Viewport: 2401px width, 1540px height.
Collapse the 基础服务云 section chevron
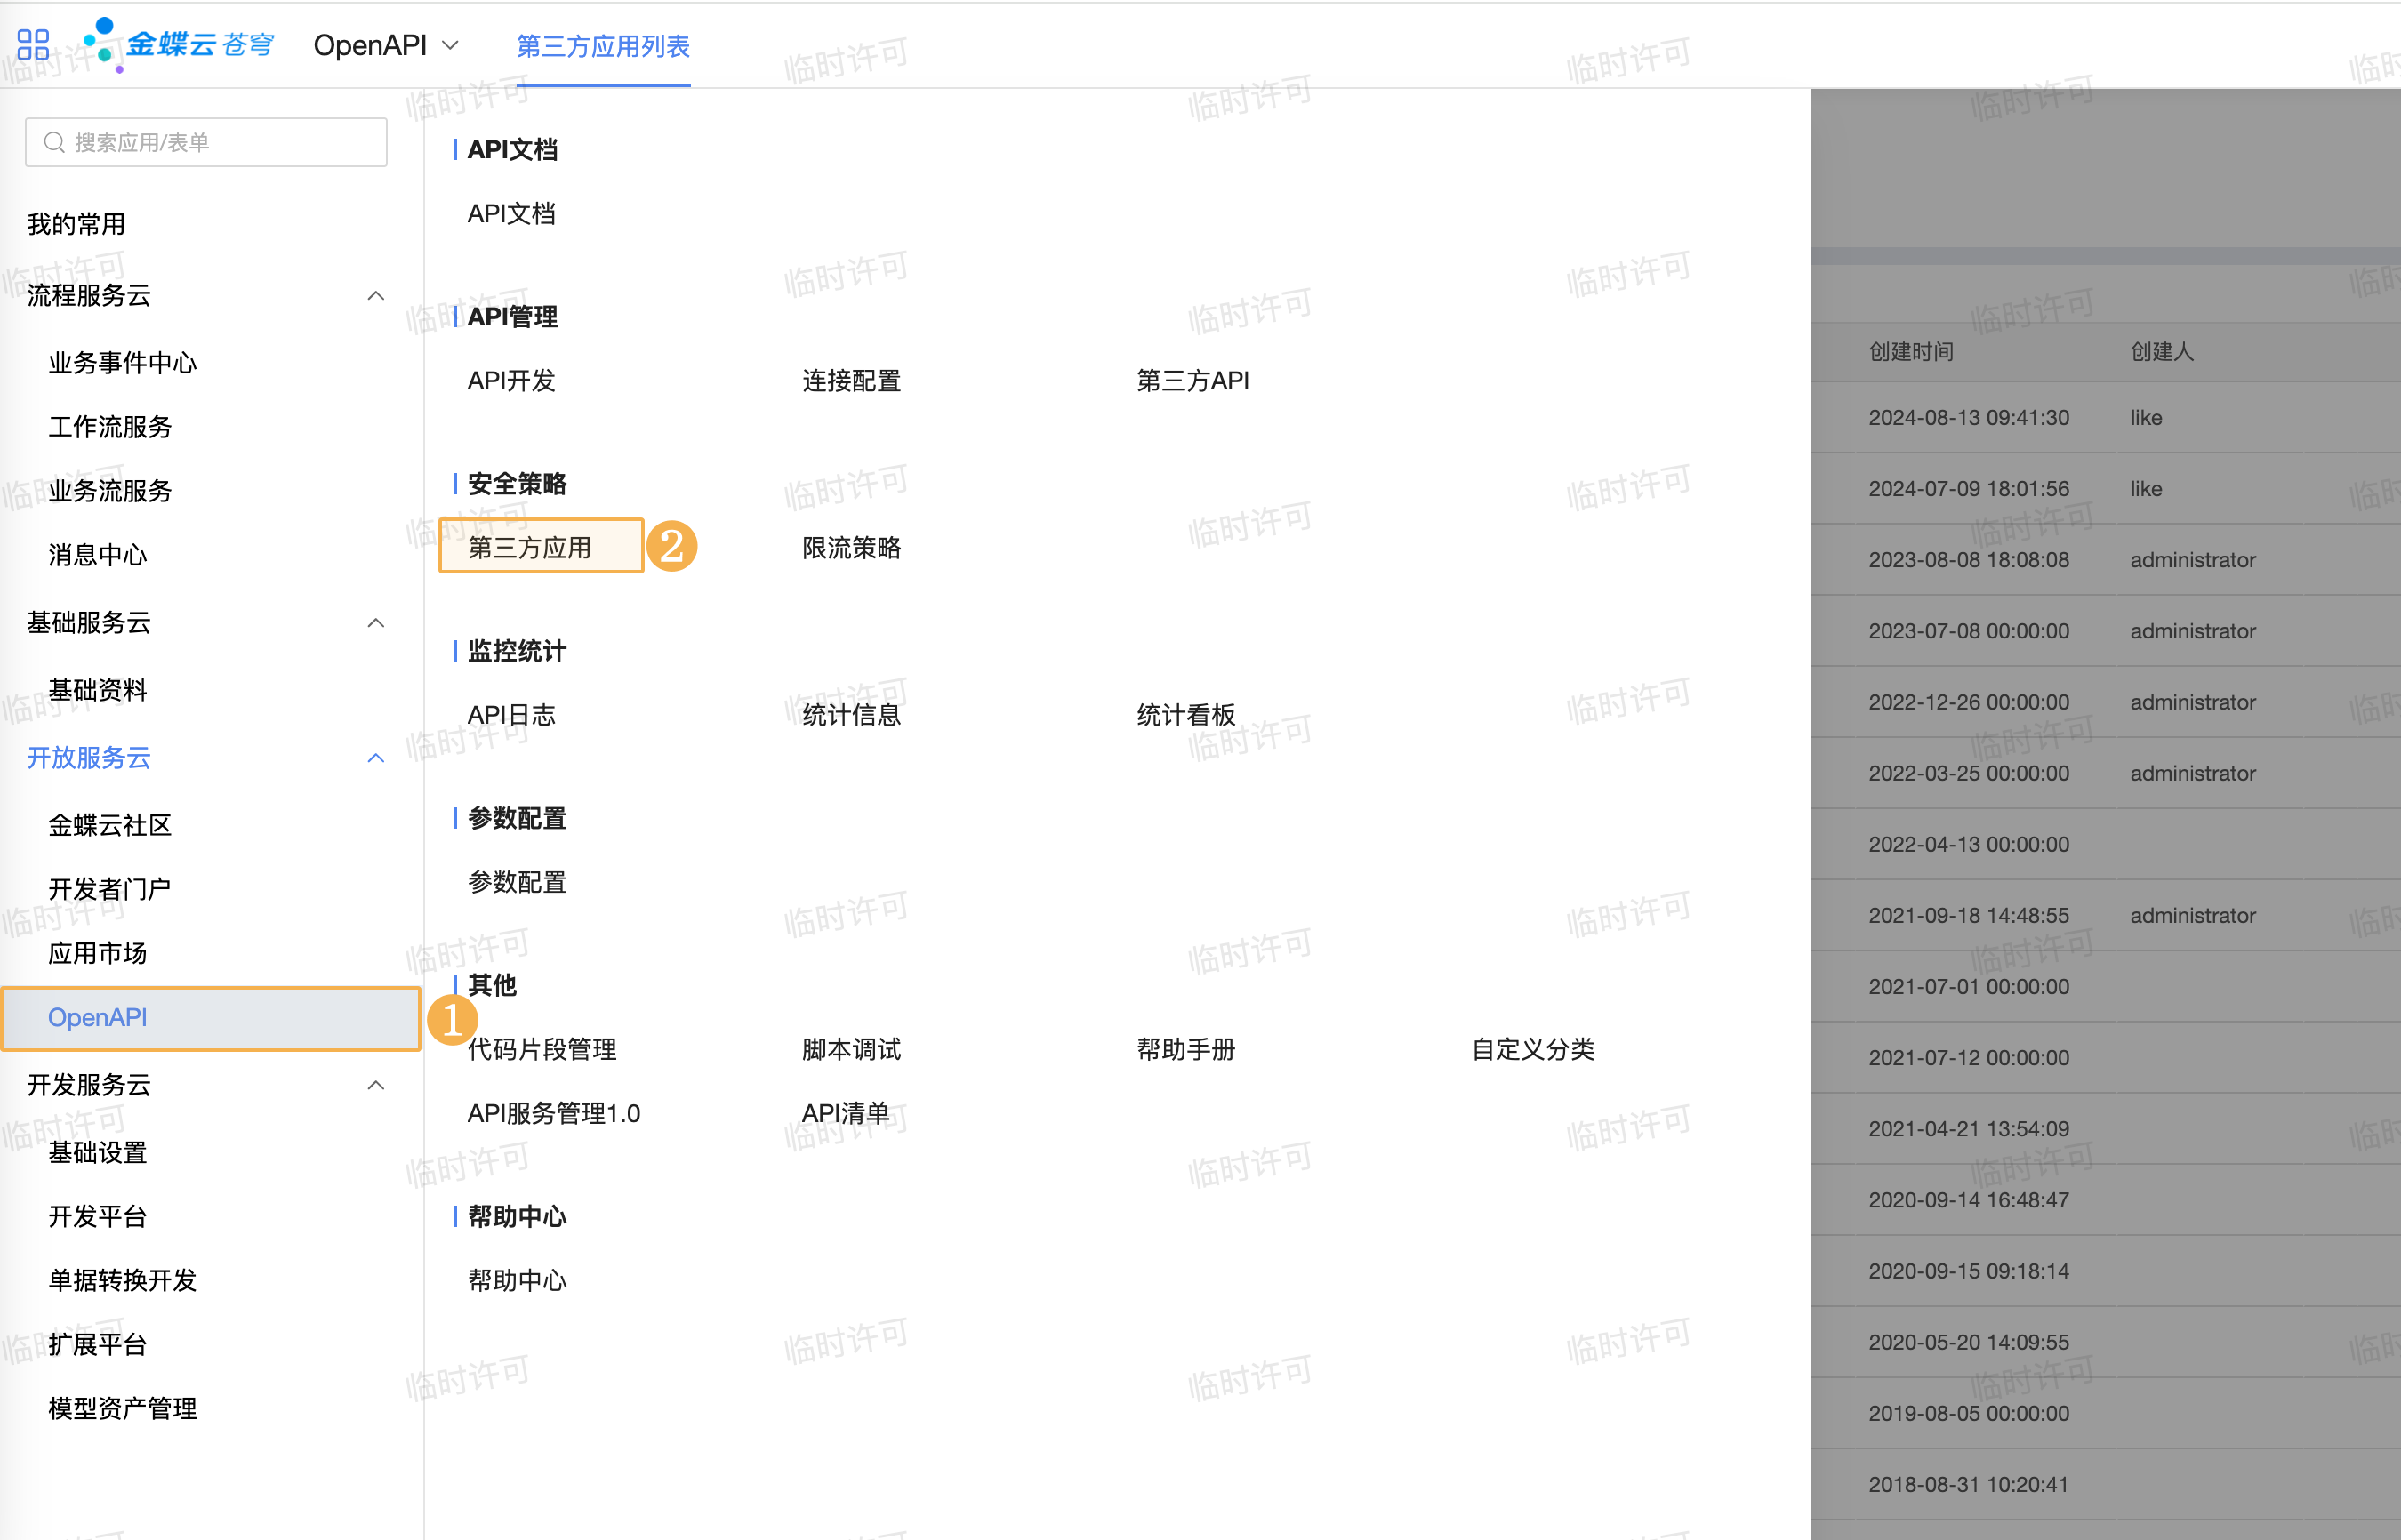[376, 623]
